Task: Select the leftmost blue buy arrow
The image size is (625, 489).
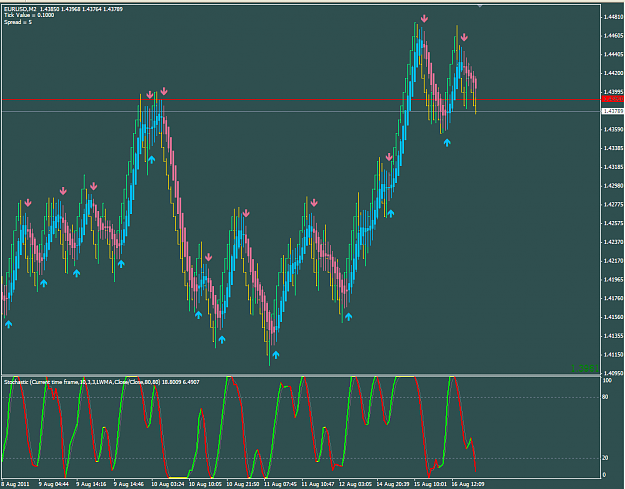Action: pos(8,324)
